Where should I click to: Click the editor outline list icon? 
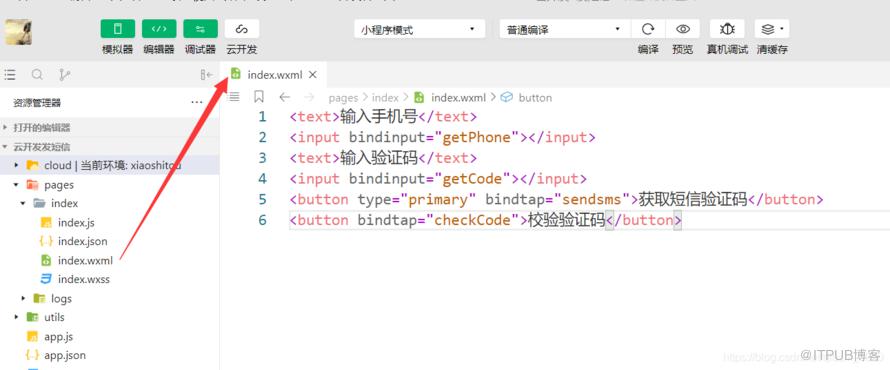click(233, 97)
